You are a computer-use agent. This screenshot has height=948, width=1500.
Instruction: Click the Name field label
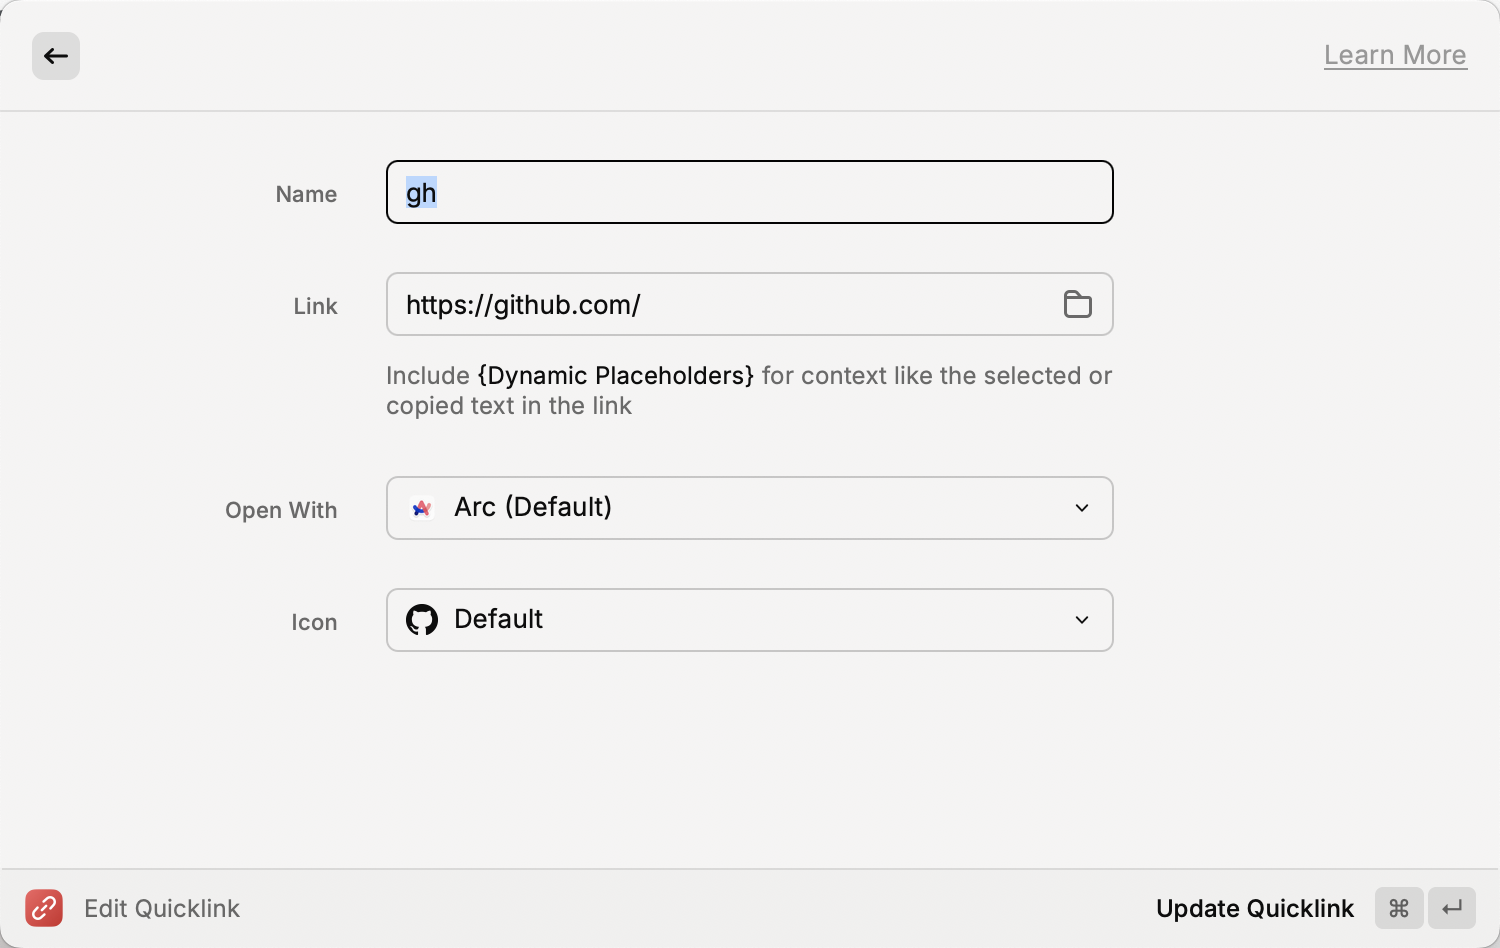[x=306, y=194]
